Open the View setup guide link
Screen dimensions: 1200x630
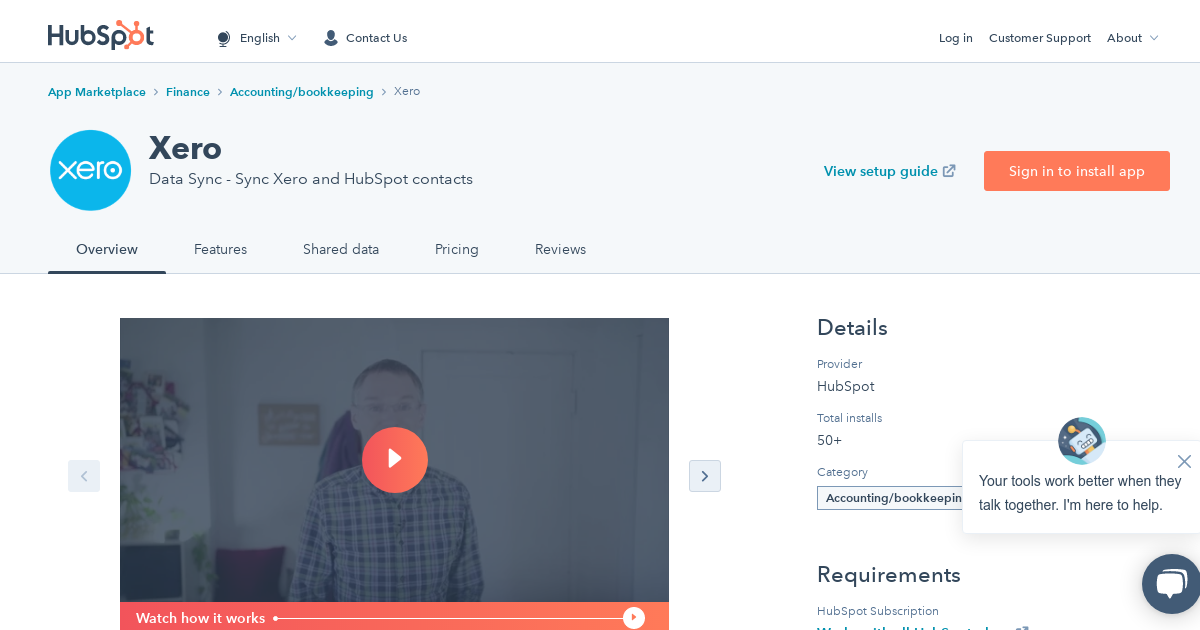pyautogui.click(x=880, y=171)
